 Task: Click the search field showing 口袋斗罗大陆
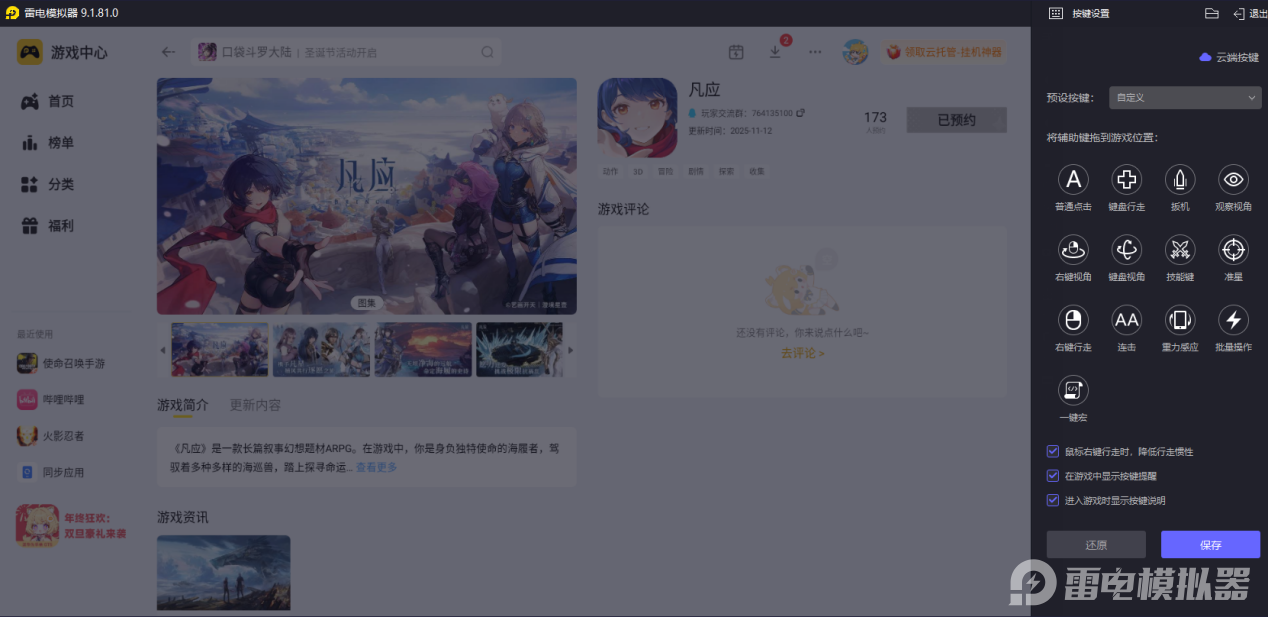[x=346, y=52]
